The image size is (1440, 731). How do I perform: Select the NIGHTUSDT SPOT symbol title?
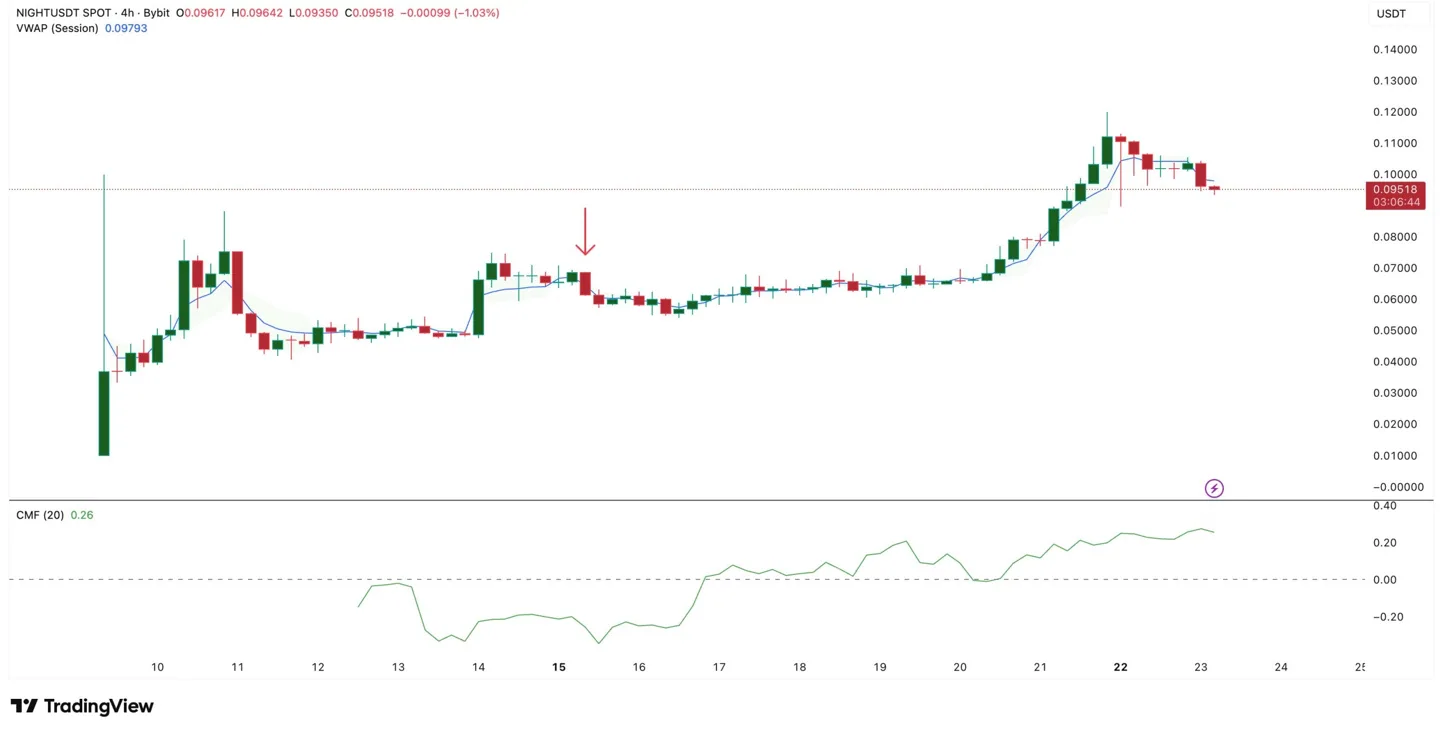(x=63, y=13)
